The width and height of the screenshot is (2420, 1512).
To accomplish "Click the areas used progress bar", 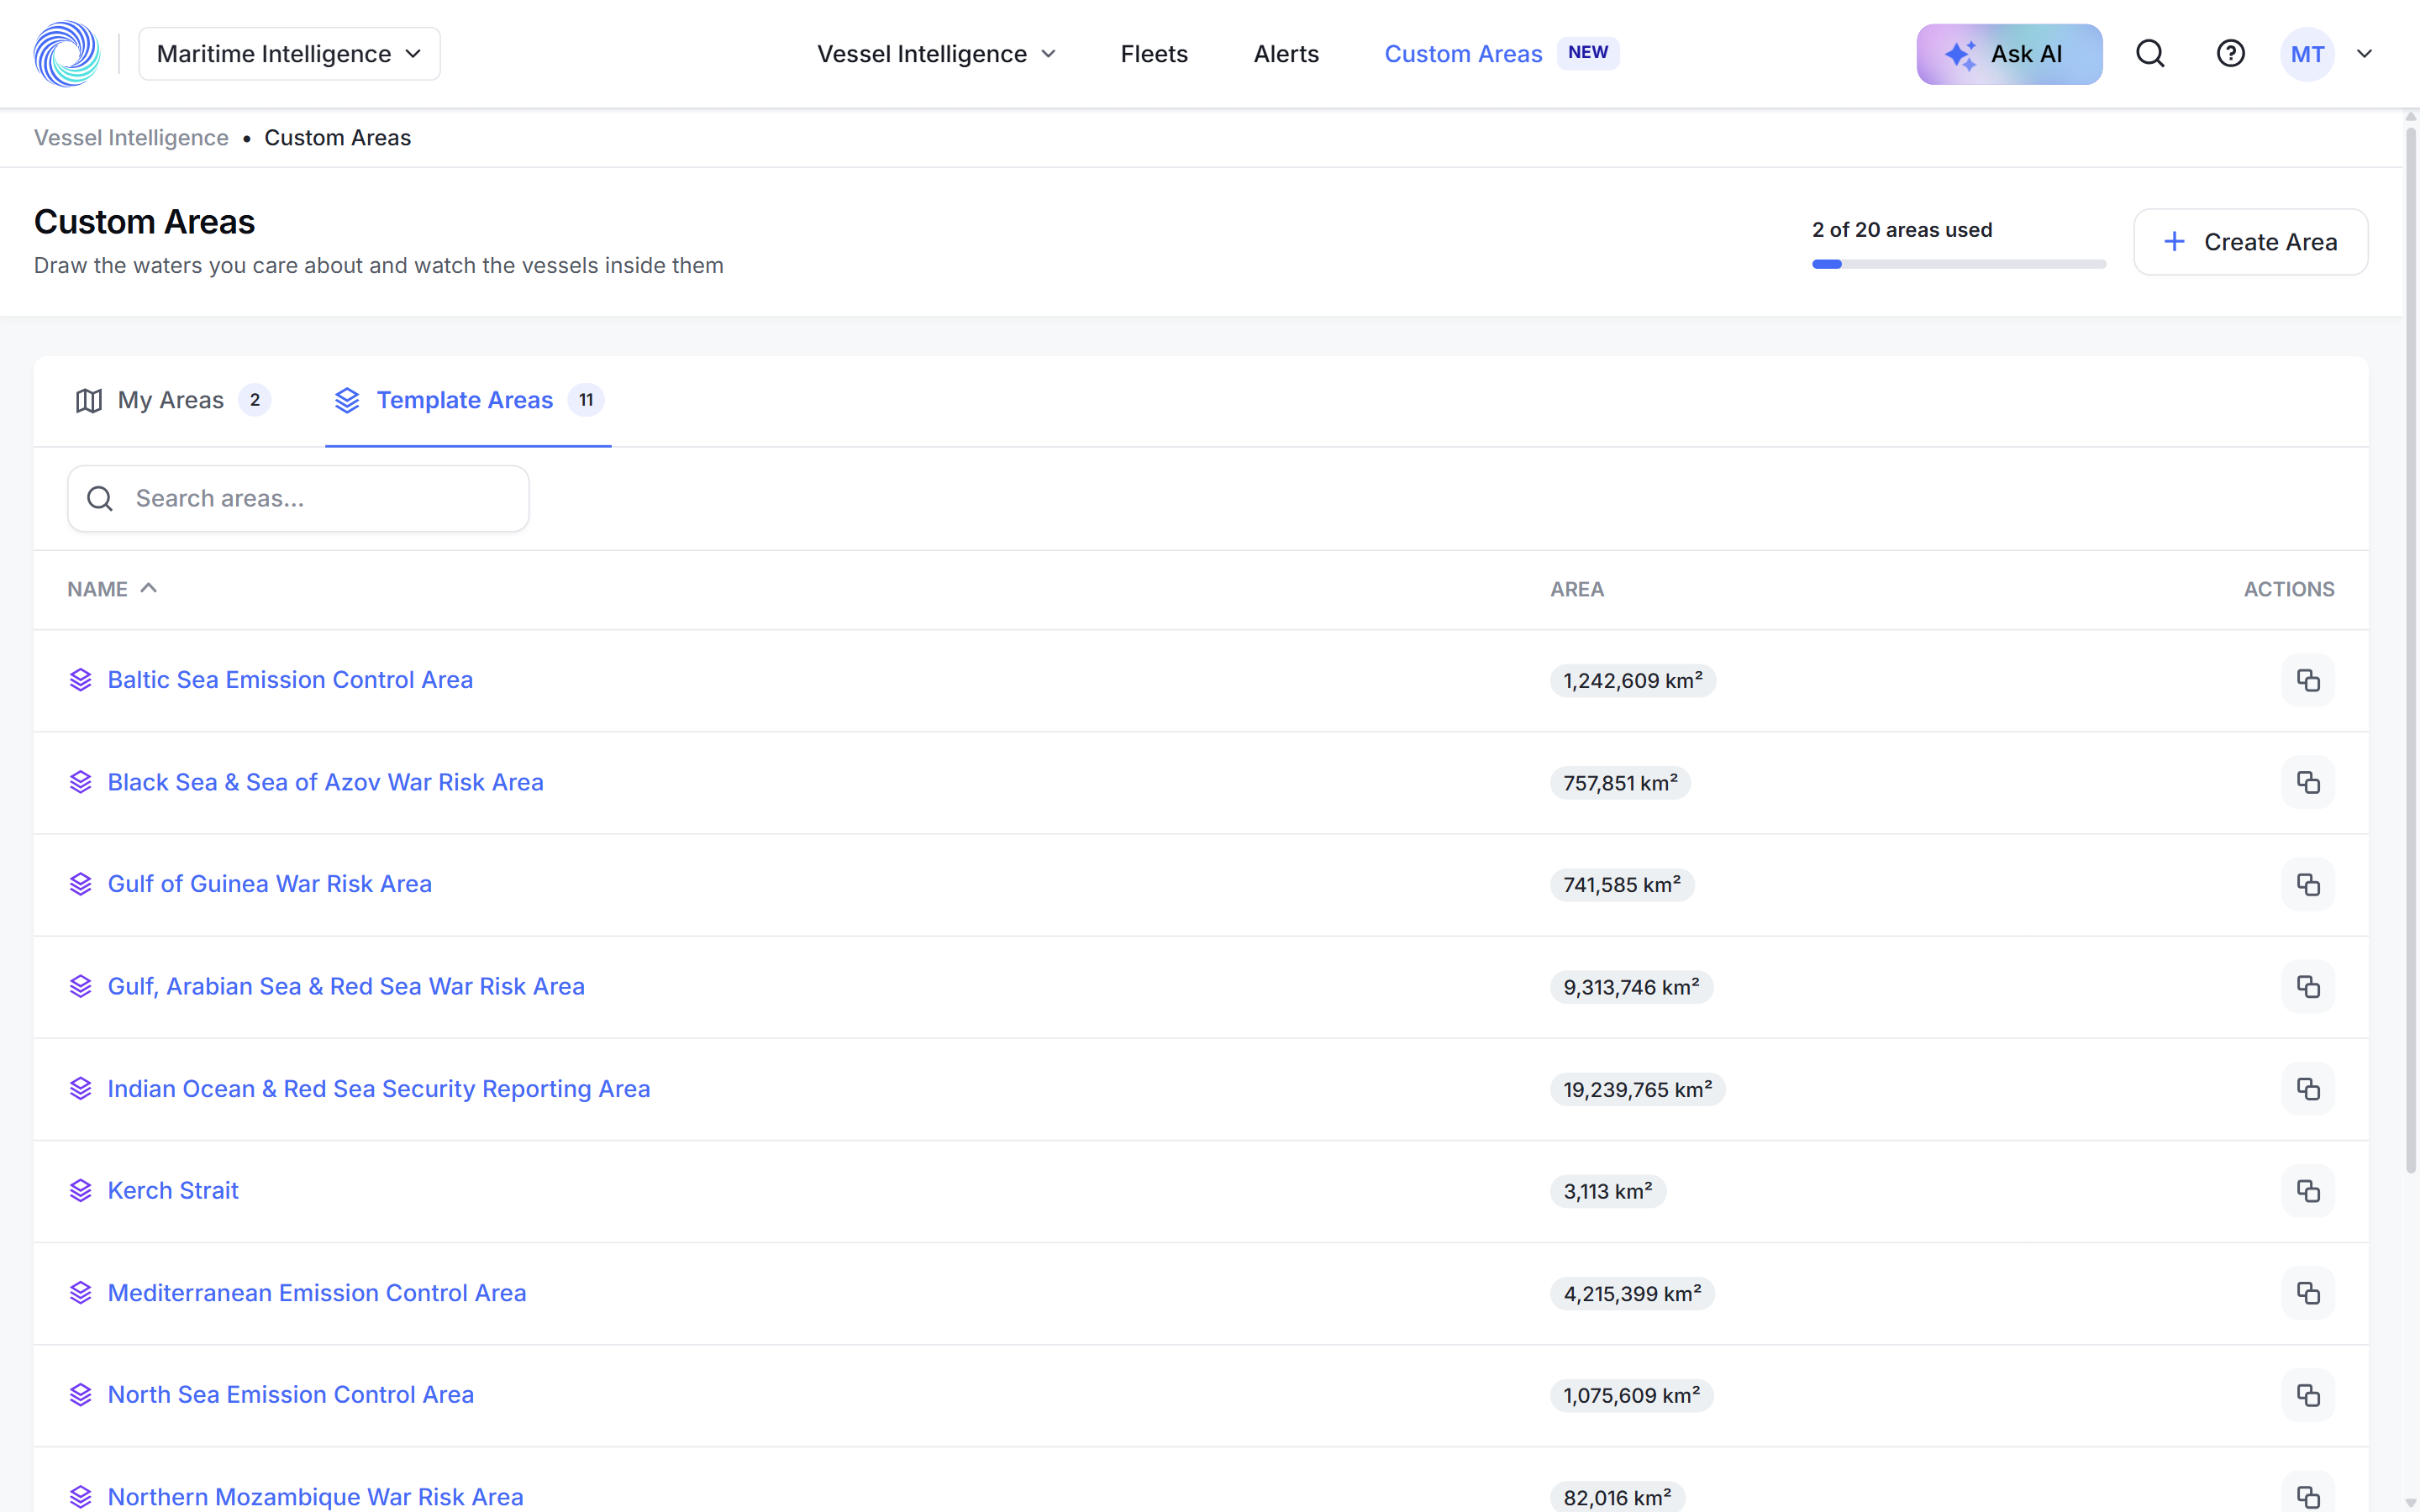I will click(x=1958, y=264).
